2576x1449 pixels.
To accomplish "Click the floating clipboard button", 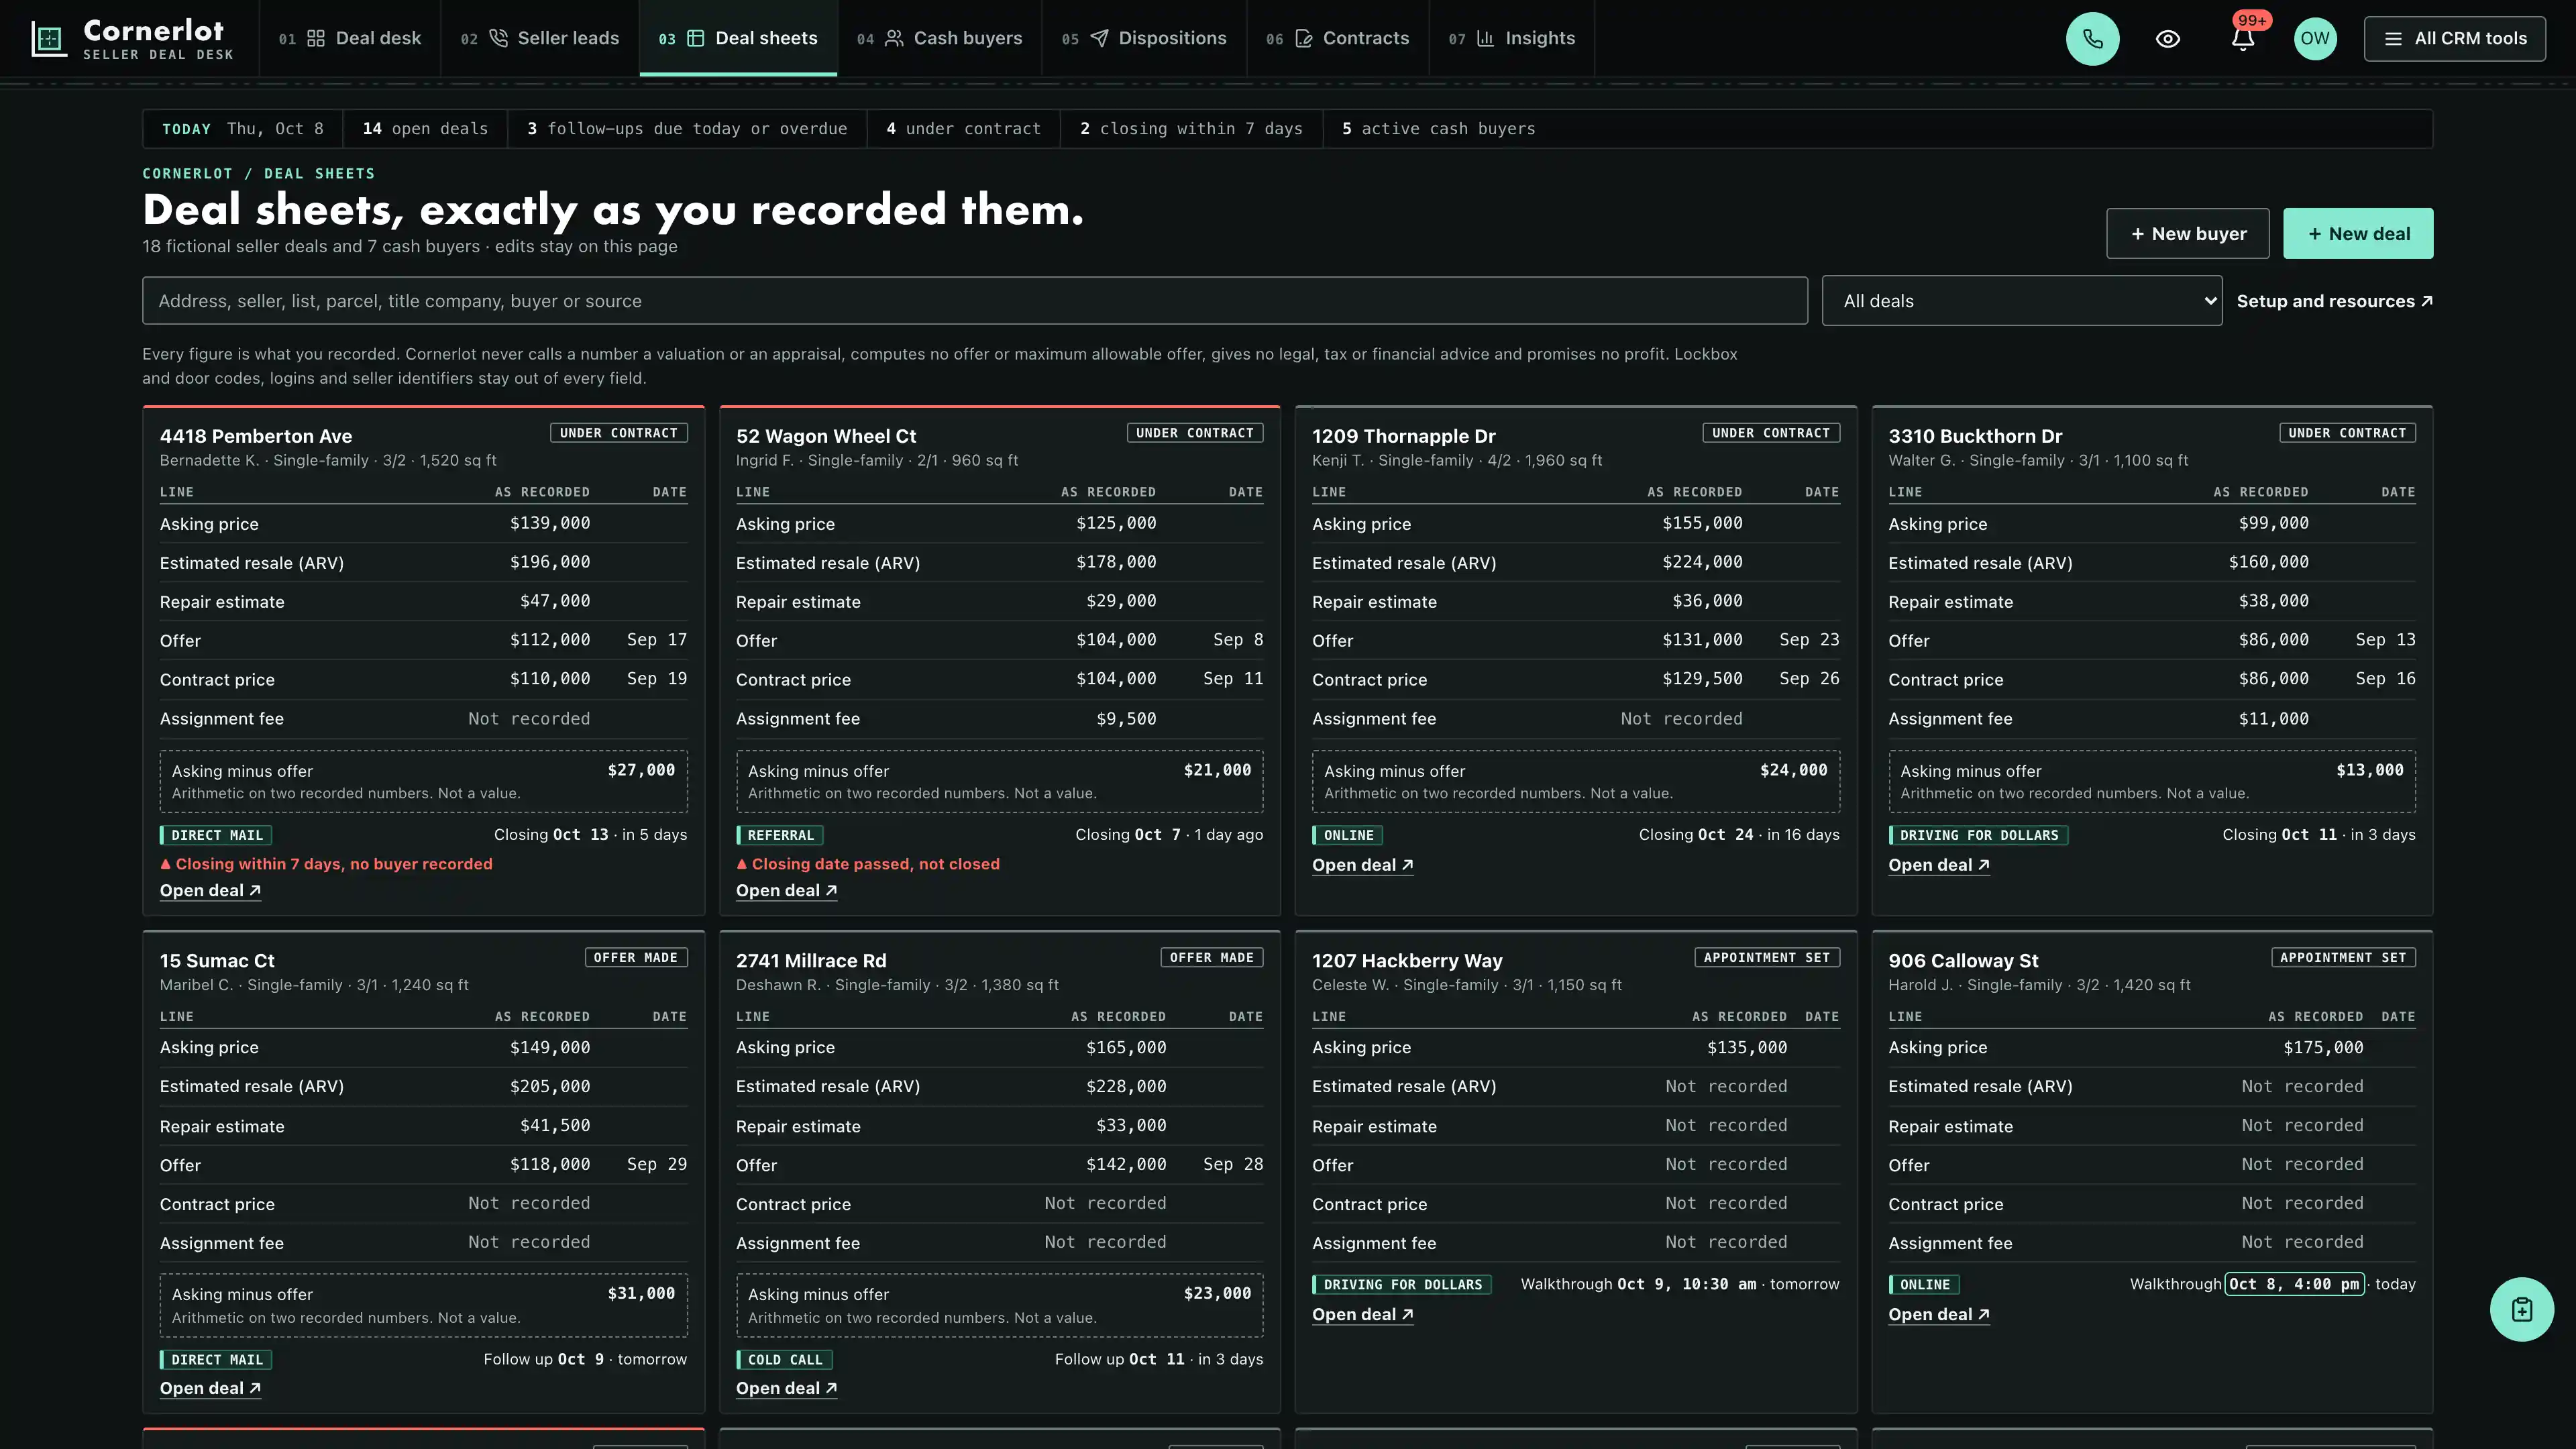I will (x=2521, y=1309).
